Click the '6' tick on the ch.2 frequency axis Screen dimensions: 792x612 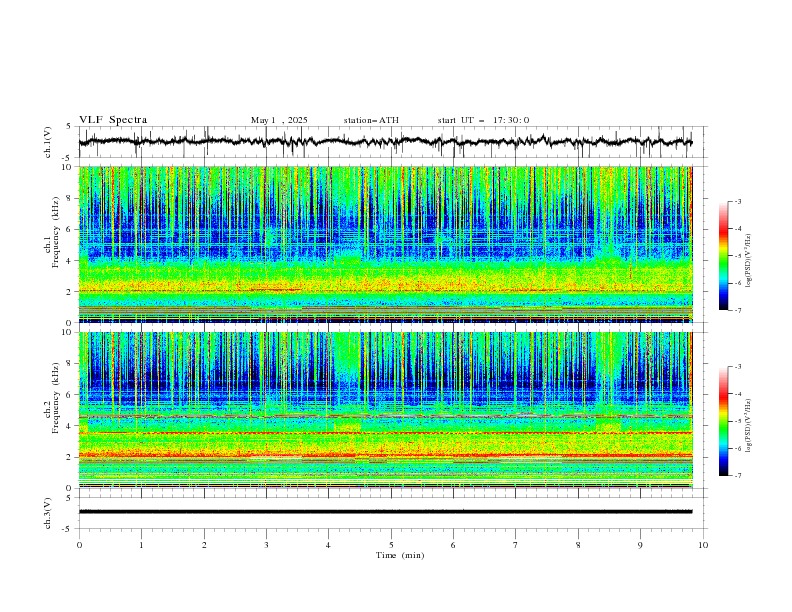70,394
